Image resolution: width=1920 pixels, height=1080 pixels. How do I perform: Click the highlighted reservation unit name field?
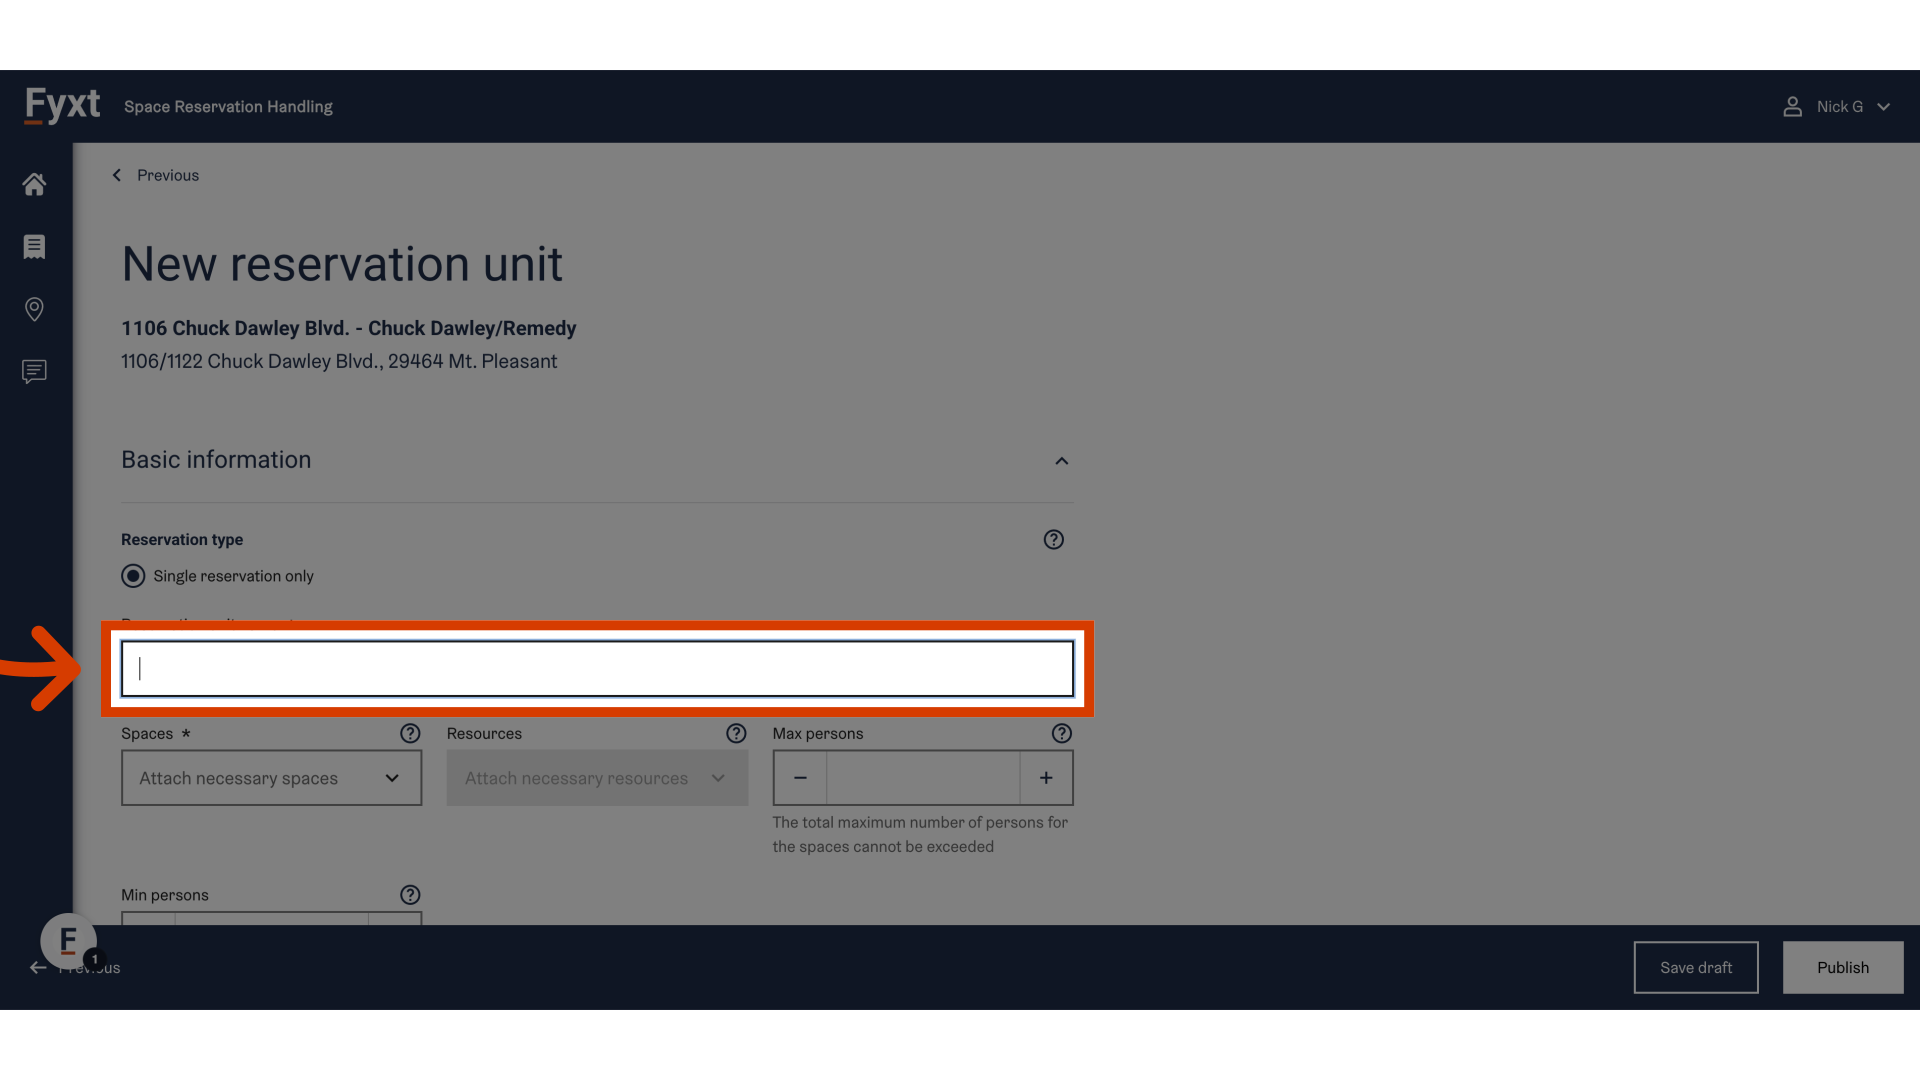tap(597, 669)
